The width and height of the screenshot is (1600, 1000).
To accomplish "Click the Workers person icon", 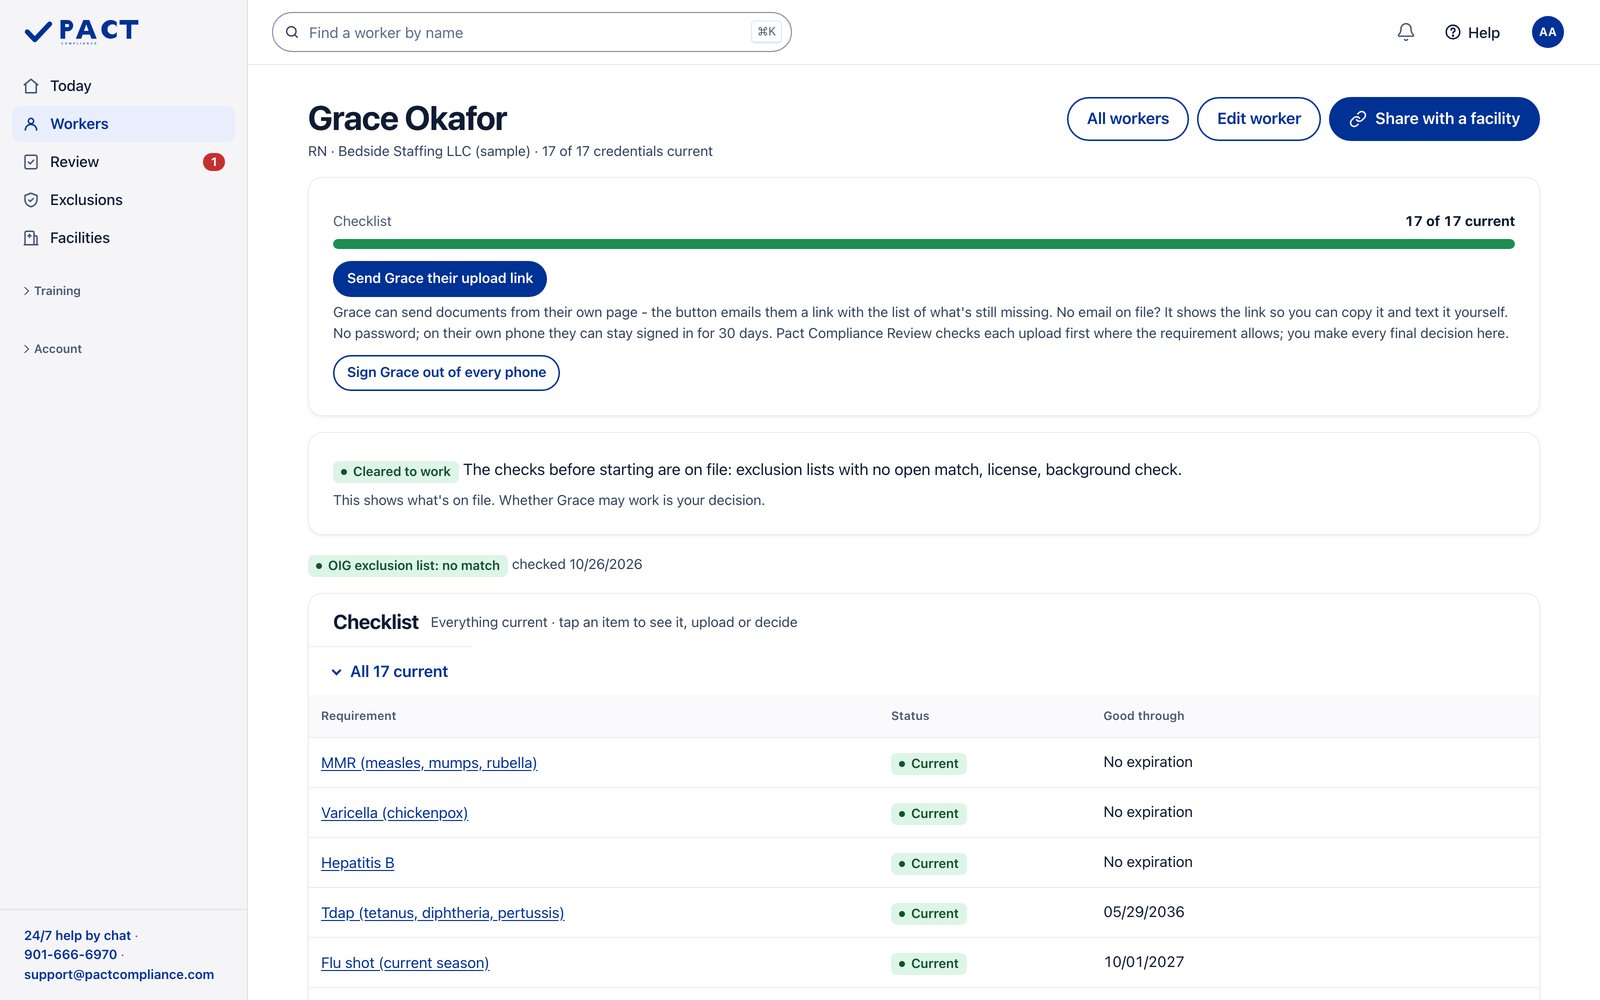I will [31, 124].
